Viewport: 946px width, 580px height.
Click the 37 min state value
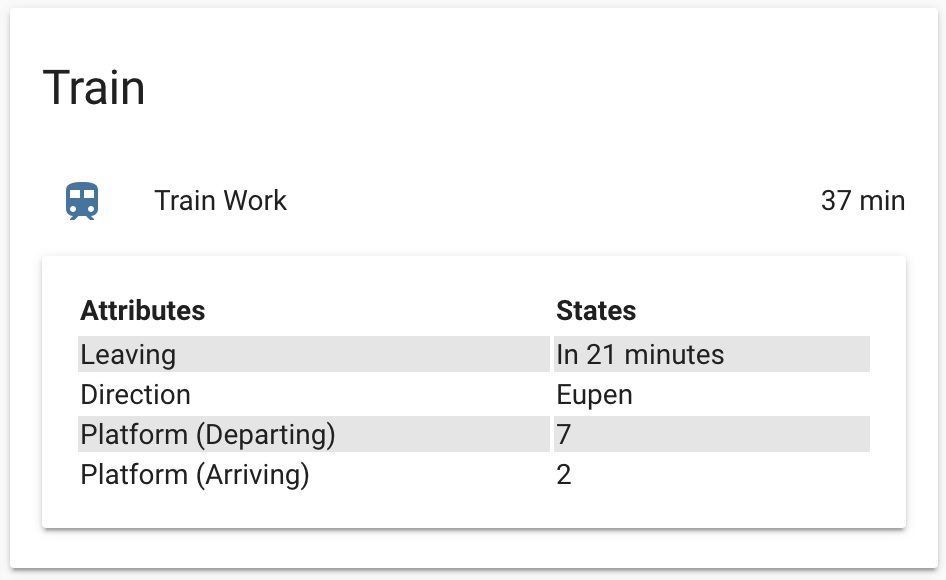pyautogui.click(x=863, y=200)
